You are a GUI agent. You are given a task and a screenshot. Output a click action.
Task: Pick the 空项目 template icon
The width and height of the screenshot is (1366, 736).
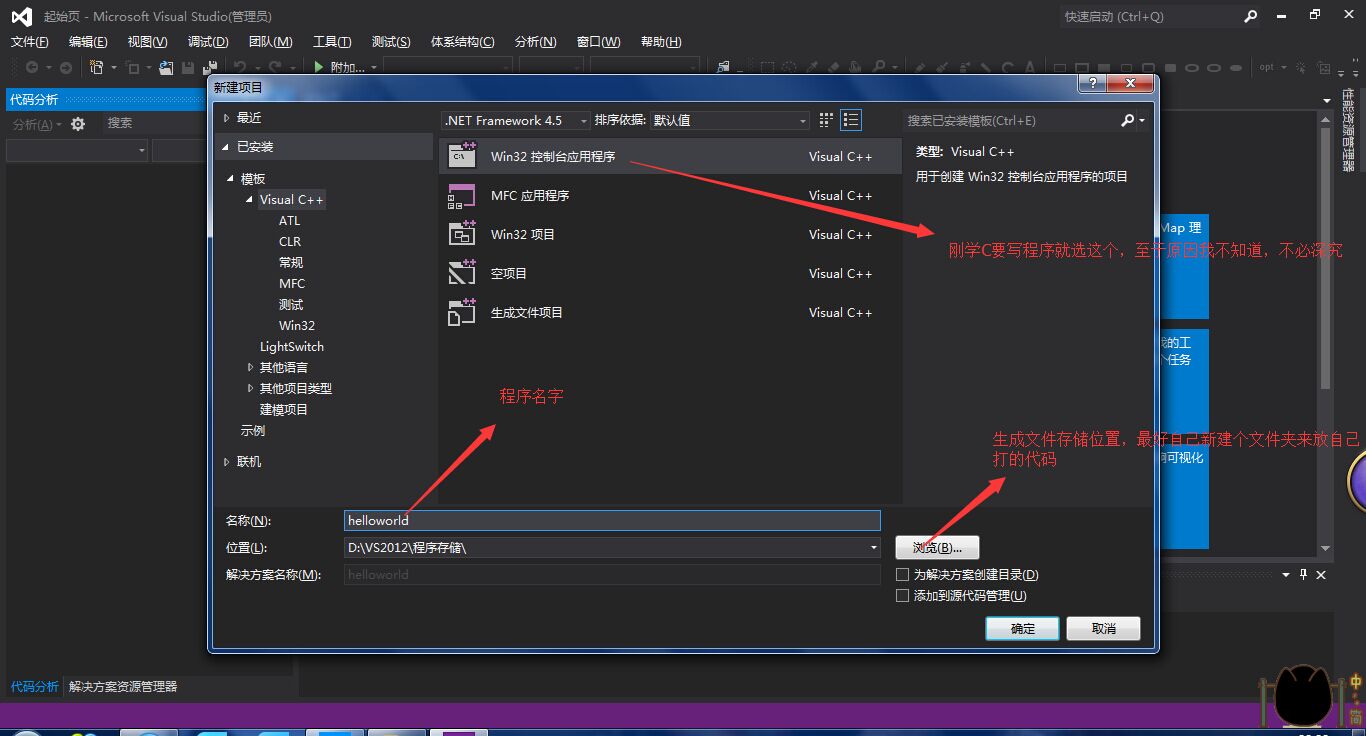[x=462, y=273]
